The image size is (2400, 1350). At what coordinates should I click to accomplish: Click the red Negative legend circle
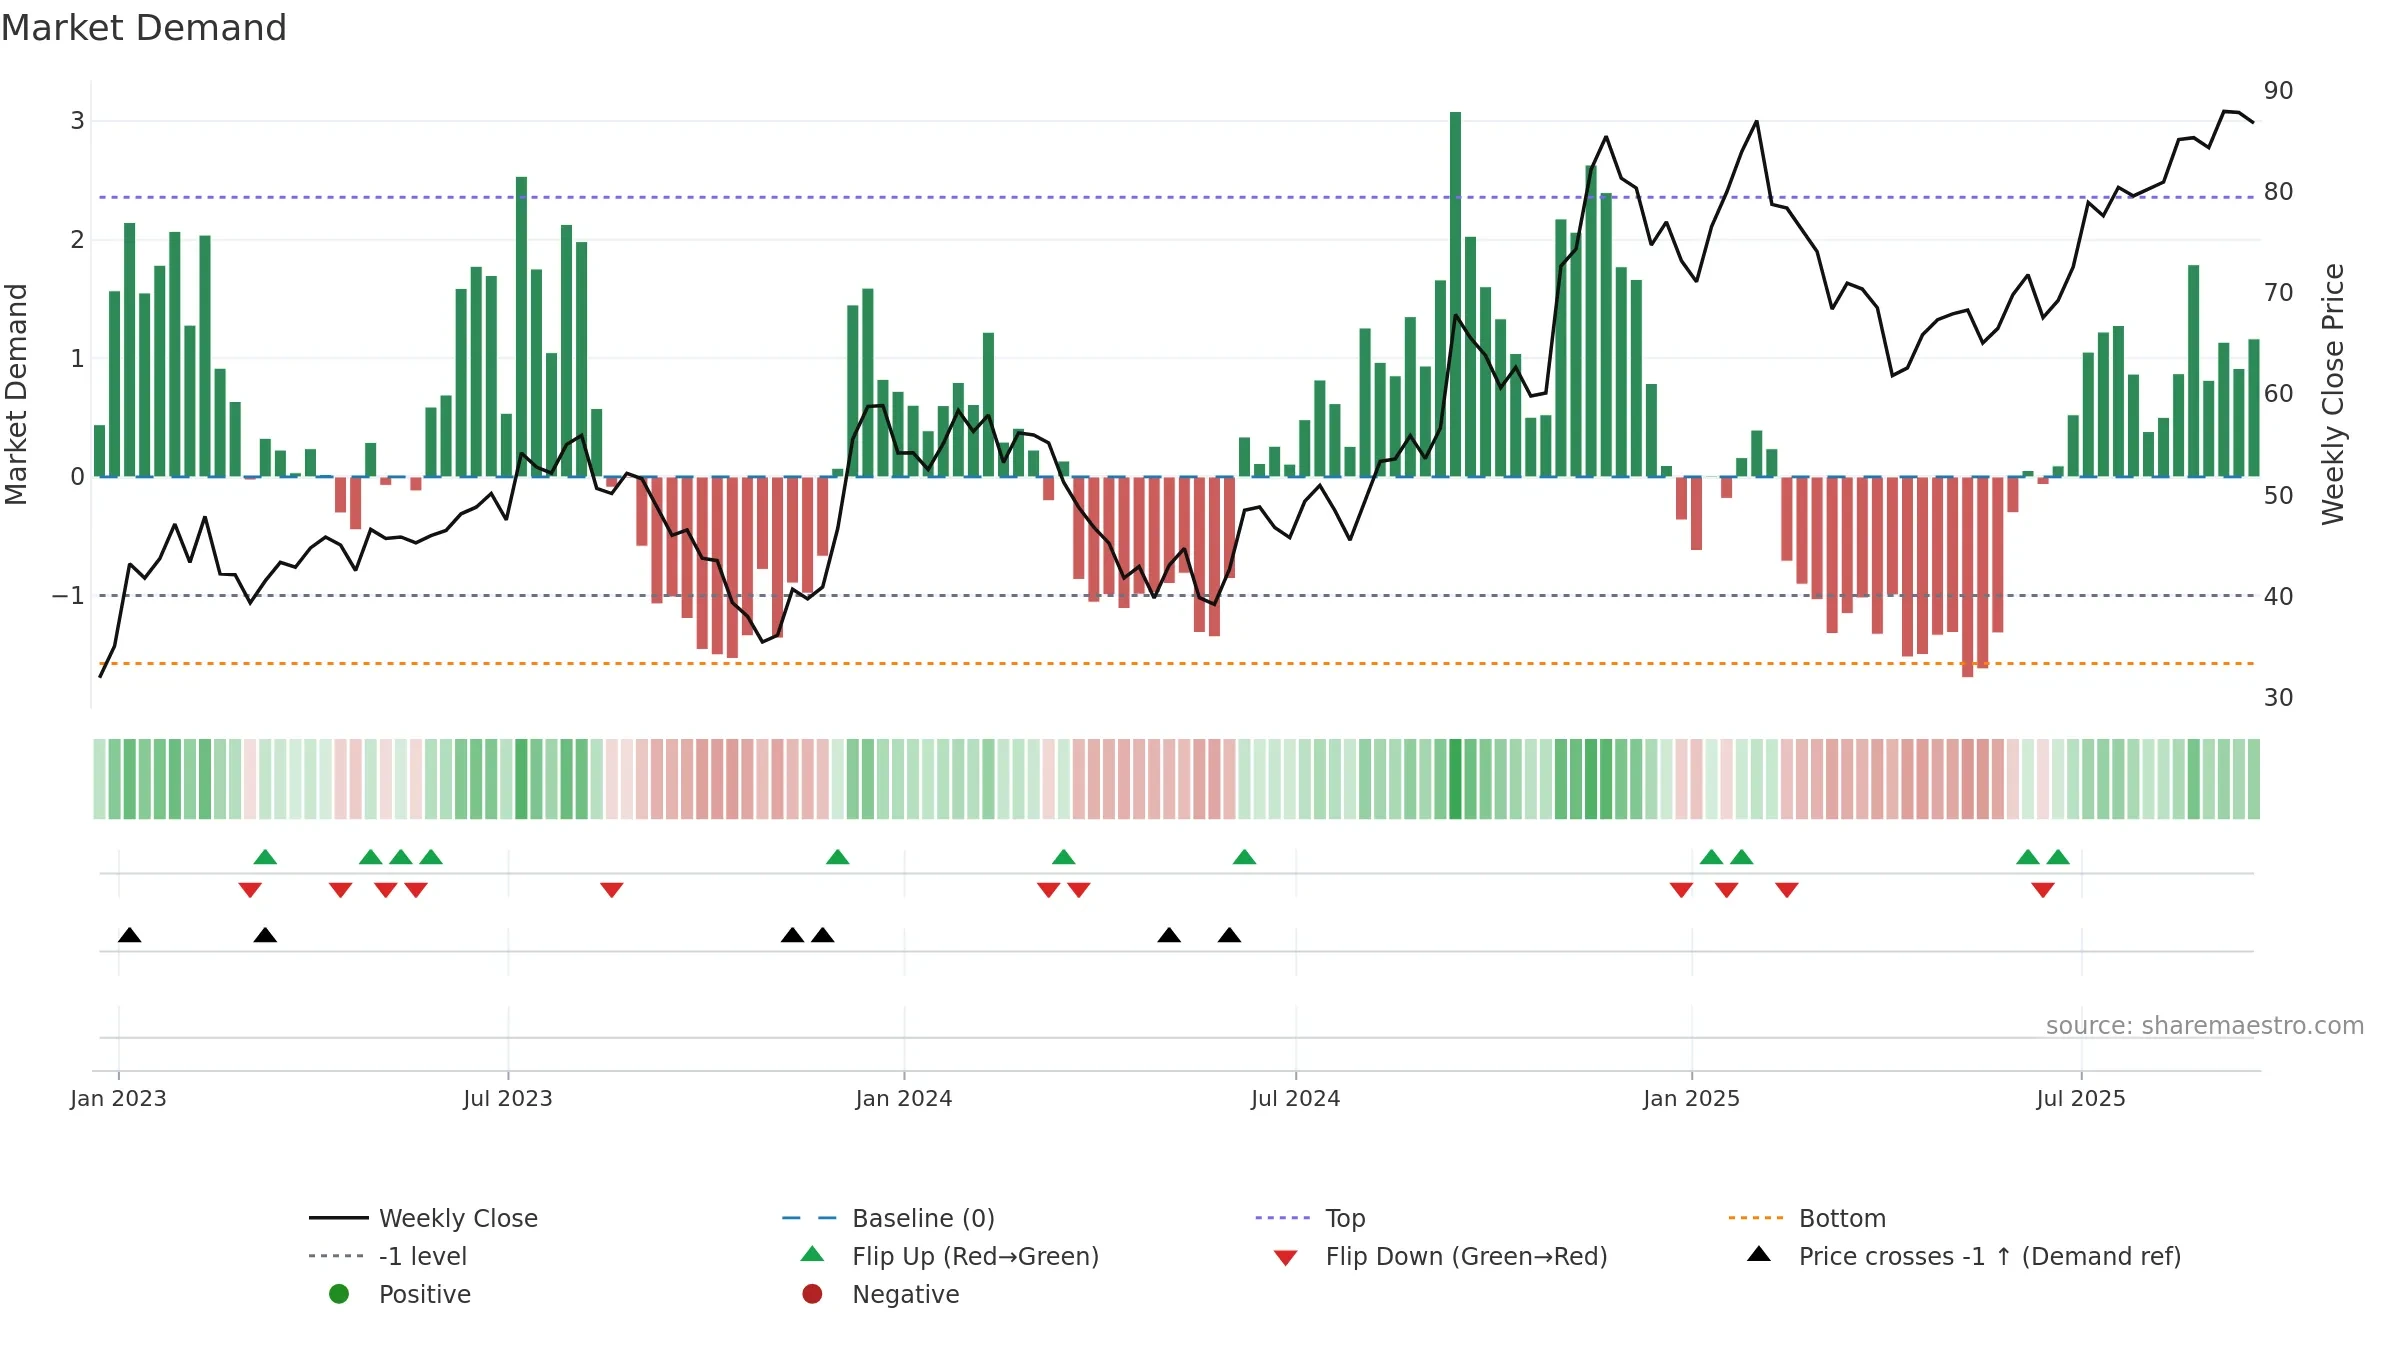coord(812,1294)
